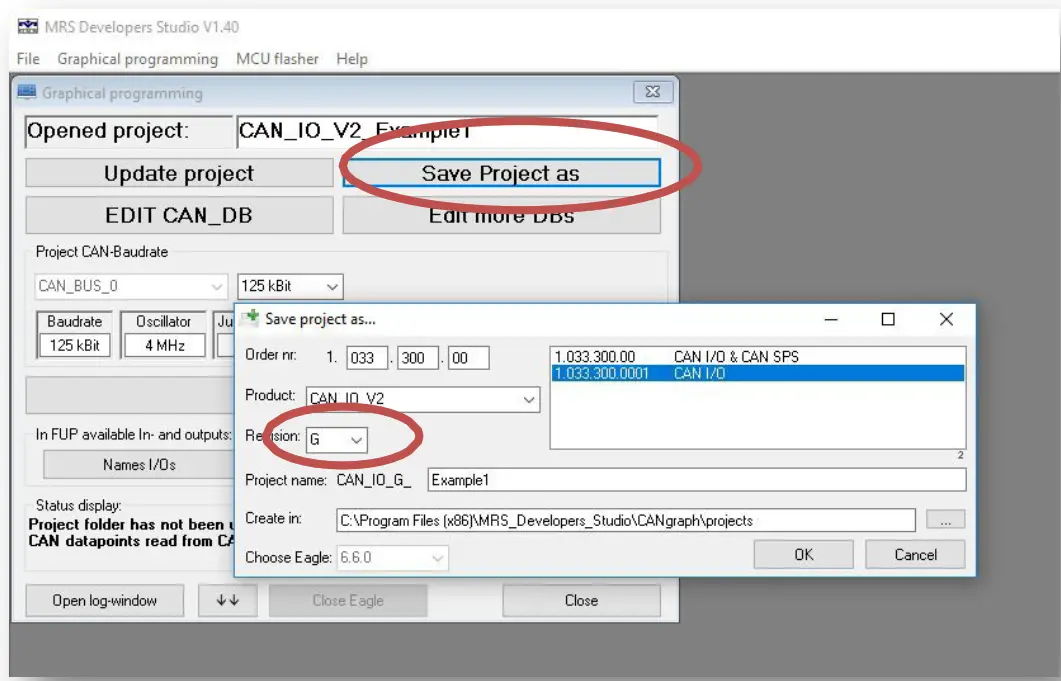Screen dimensions: 1061x681
Task: Select list row 1.033.300.00 CAN I/O & CAN SPS
Action: click(758, 357)
